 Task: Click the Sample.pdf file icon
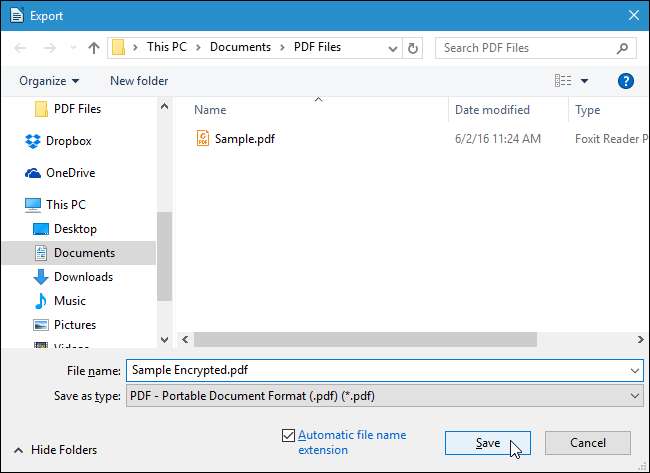(x=203, y=139)
